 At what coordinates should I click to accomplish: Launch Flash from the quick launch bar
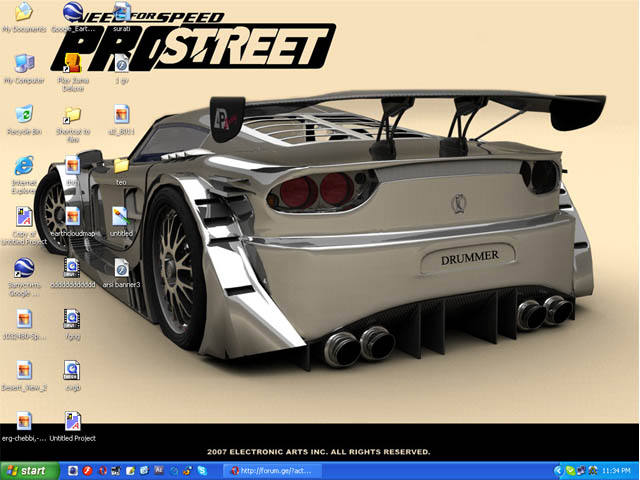pos(87,471)
